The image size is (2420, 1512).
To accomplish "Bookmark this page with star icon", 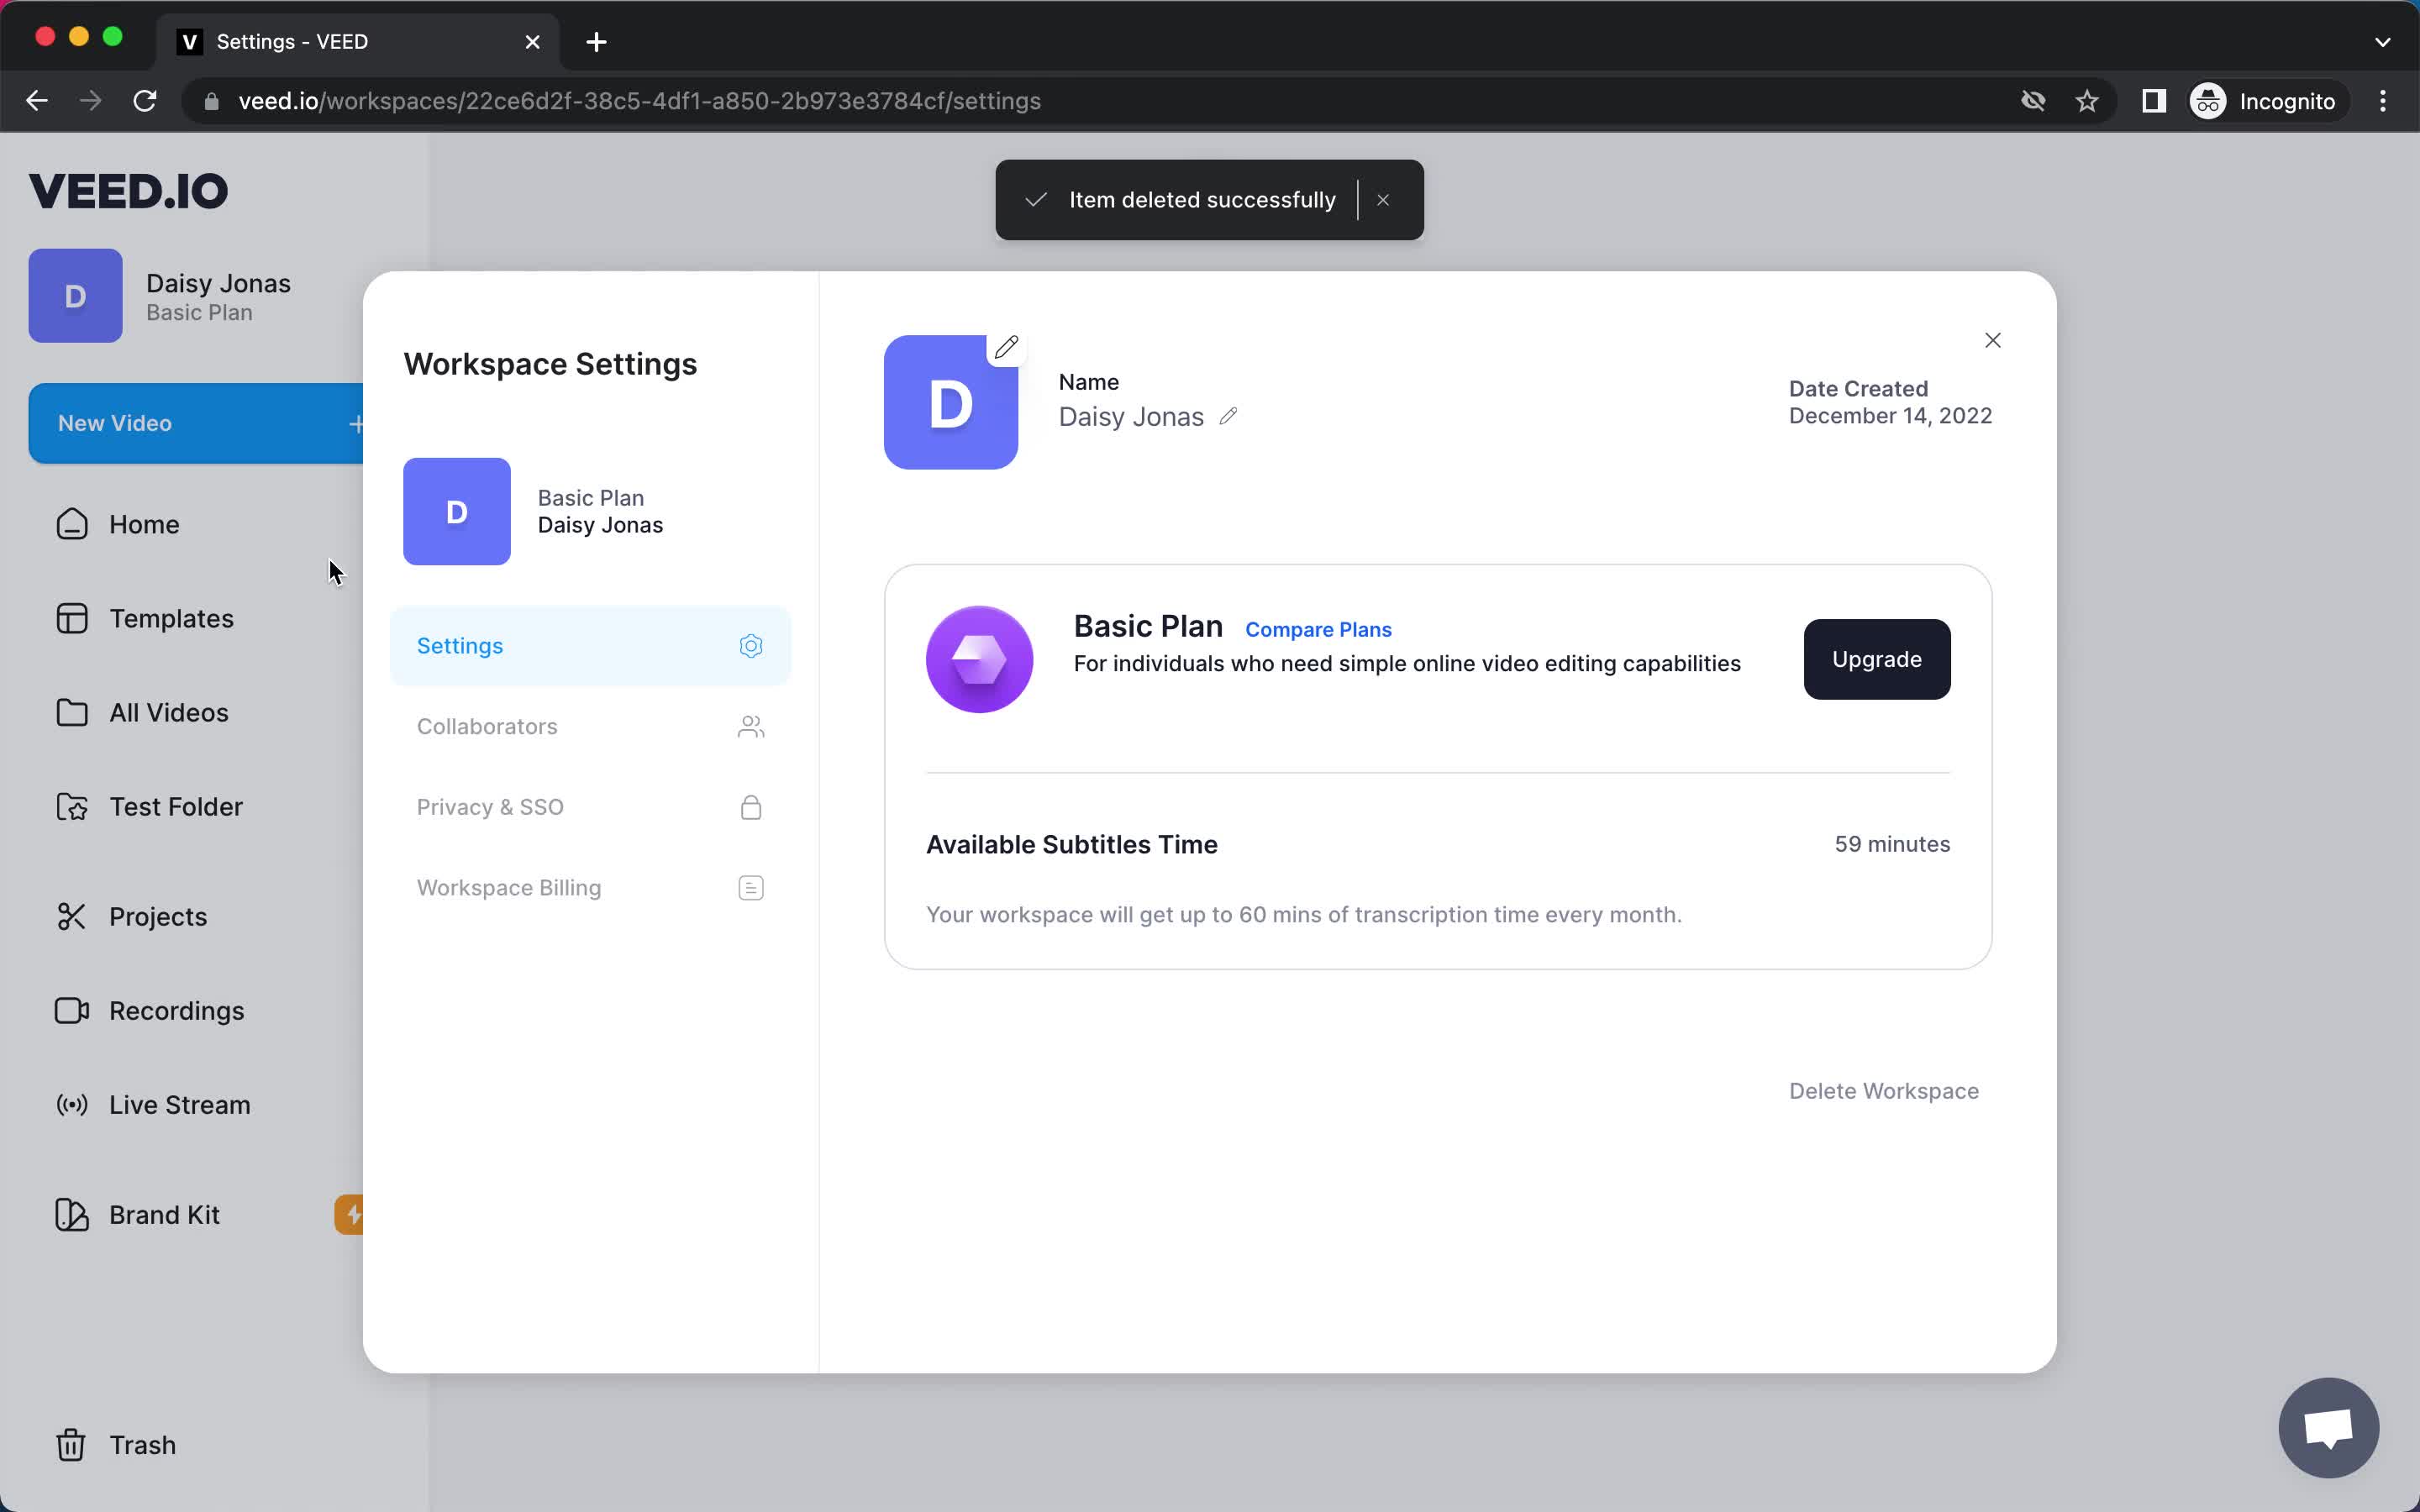I will 2087,101.
